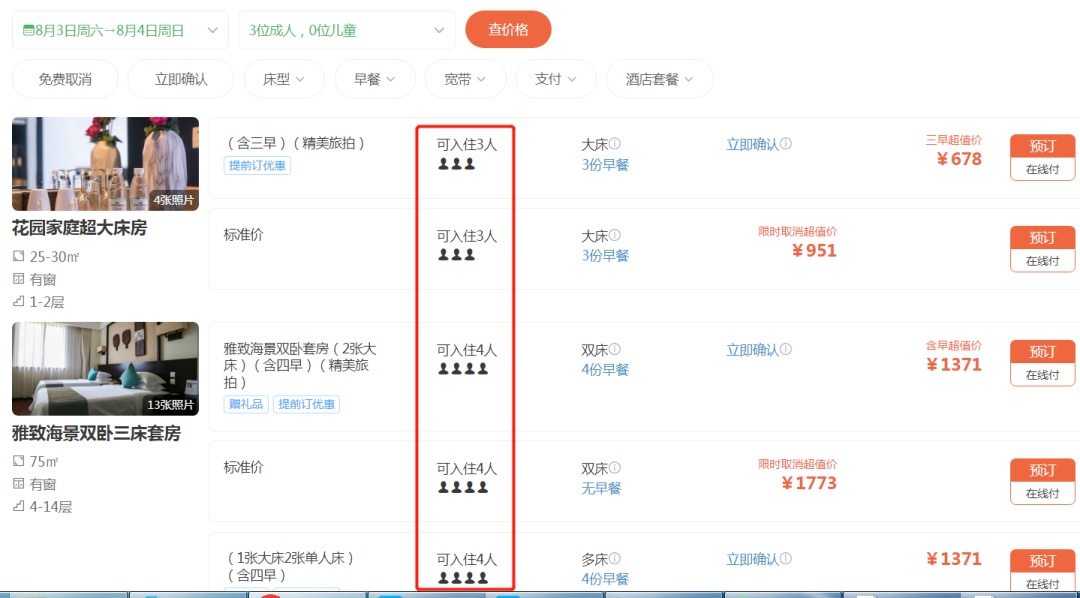Open the guest selector showing 3位成人，0位儿童

coord(345,29)
